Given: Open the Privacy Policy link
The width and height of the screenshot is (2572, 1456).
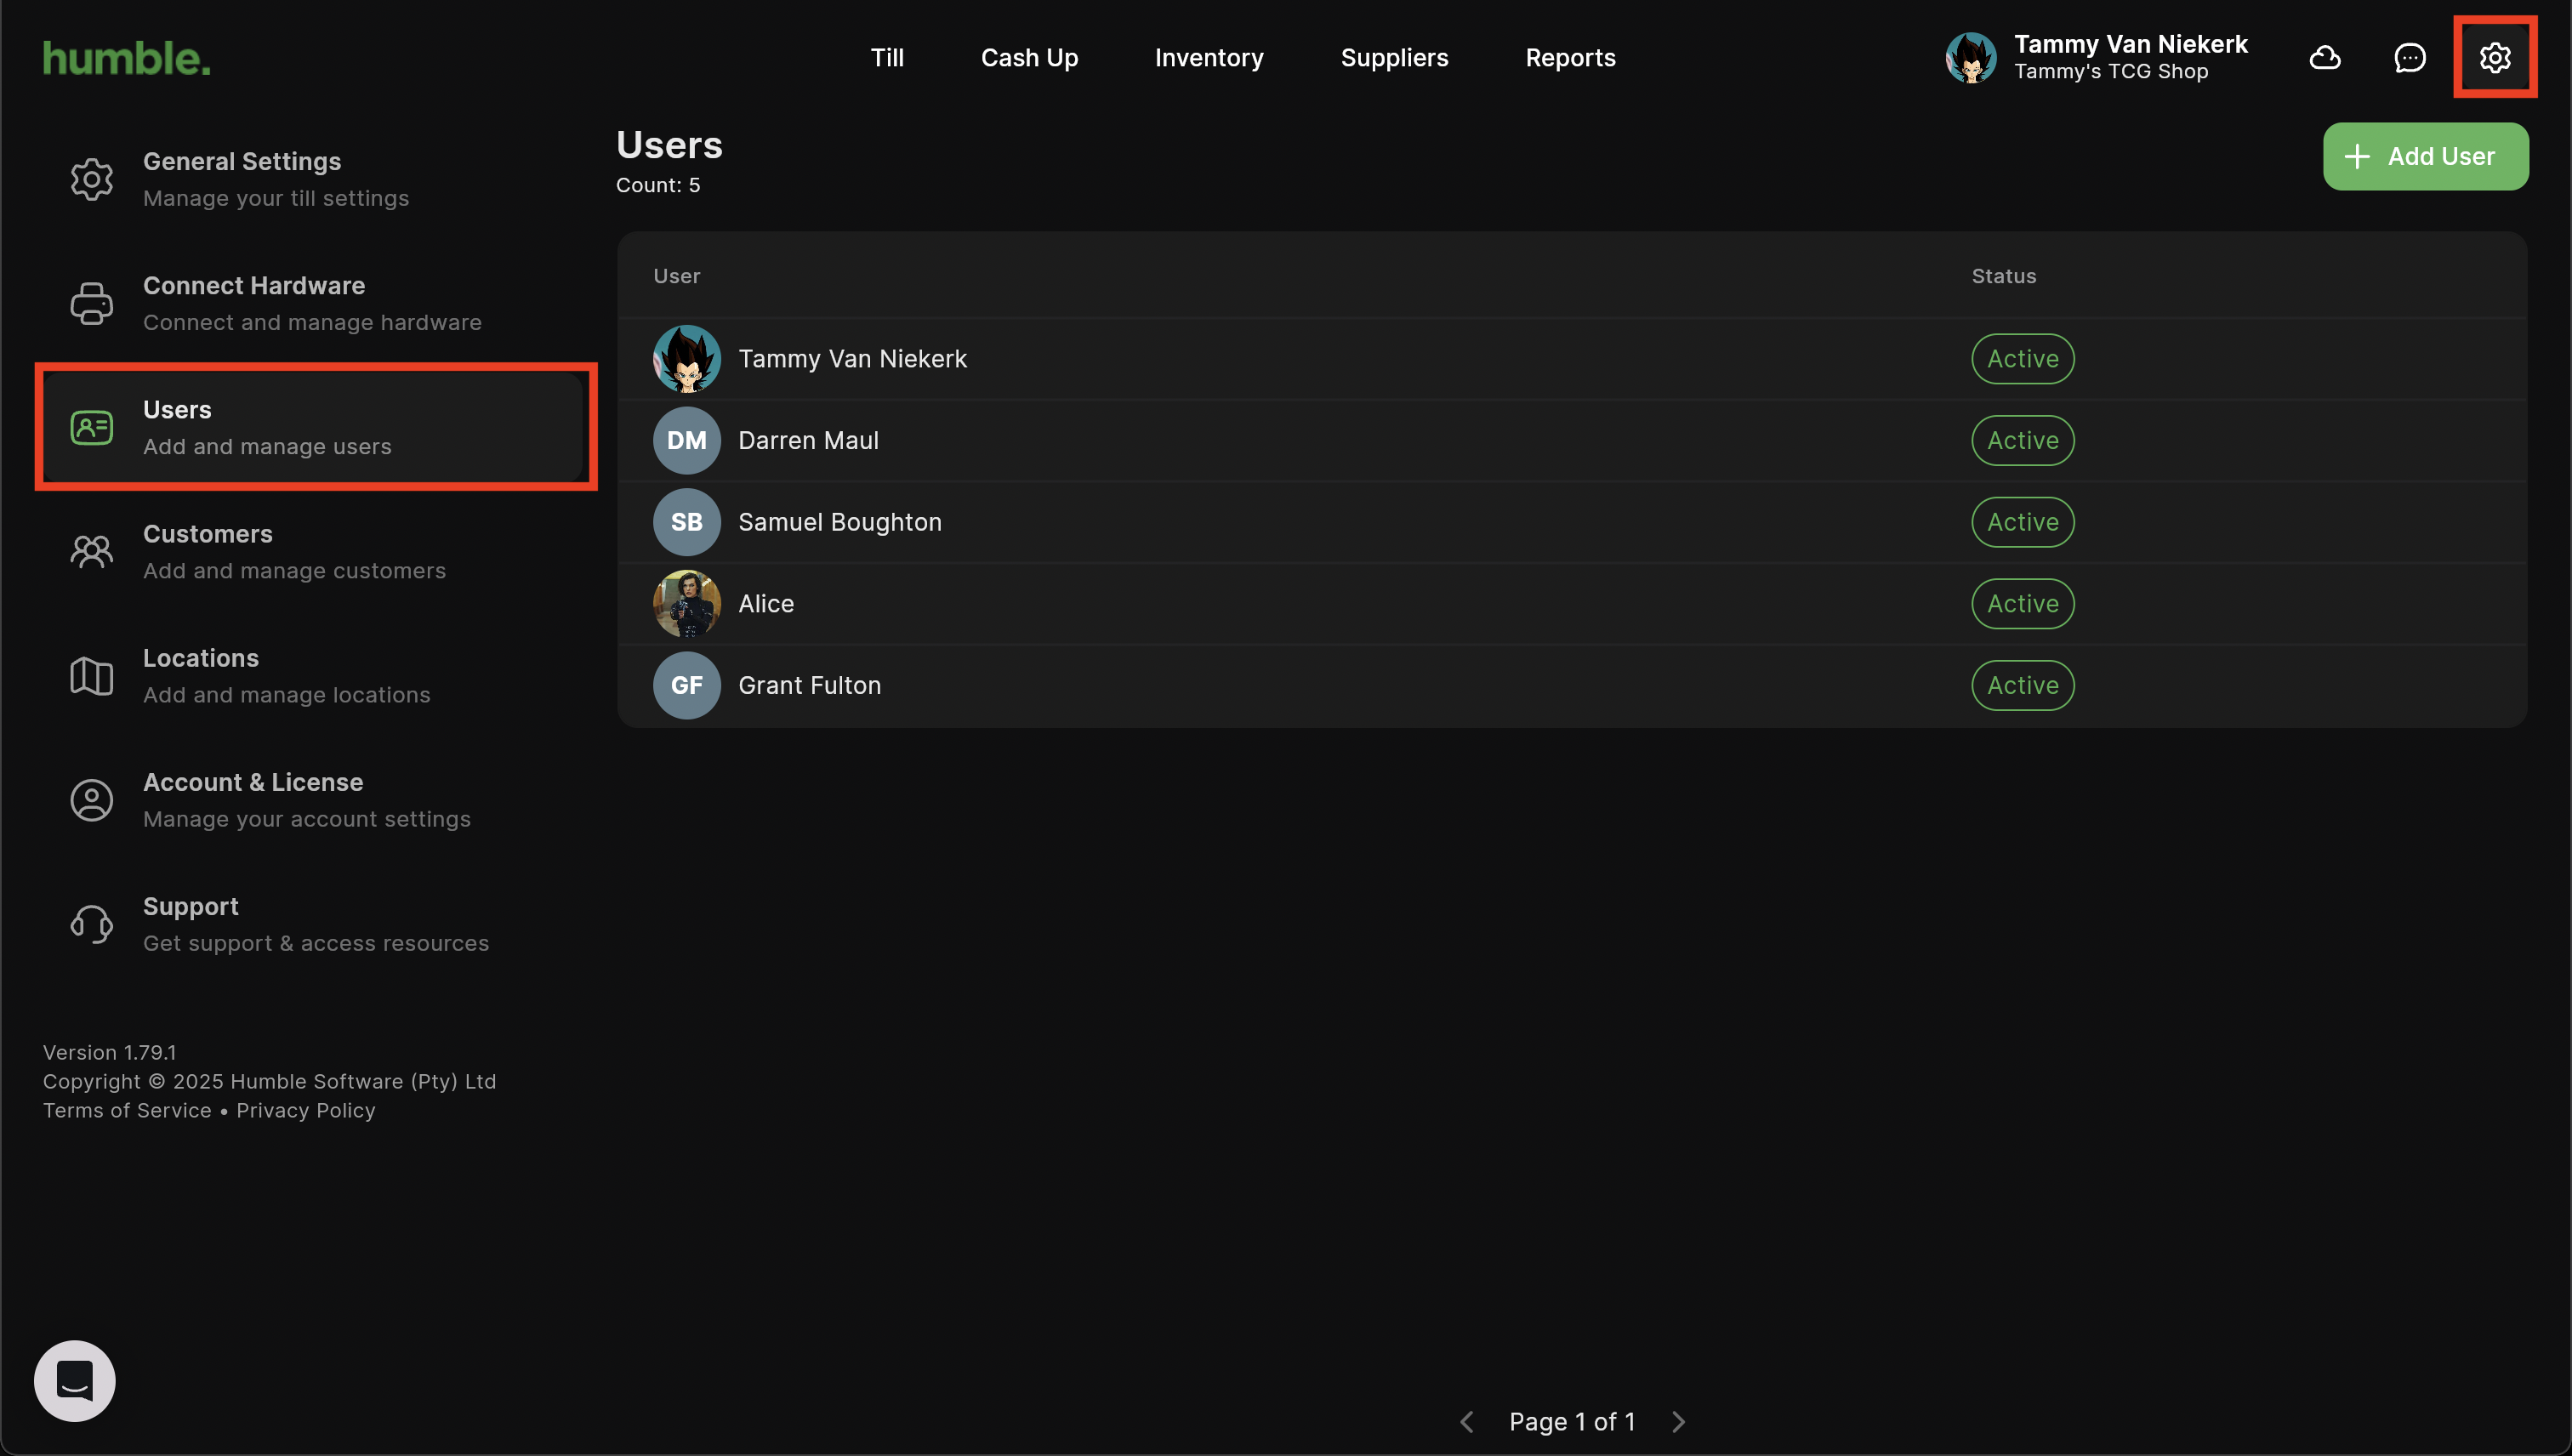Looking at the screenshot, I should (x=305, y=1110).
